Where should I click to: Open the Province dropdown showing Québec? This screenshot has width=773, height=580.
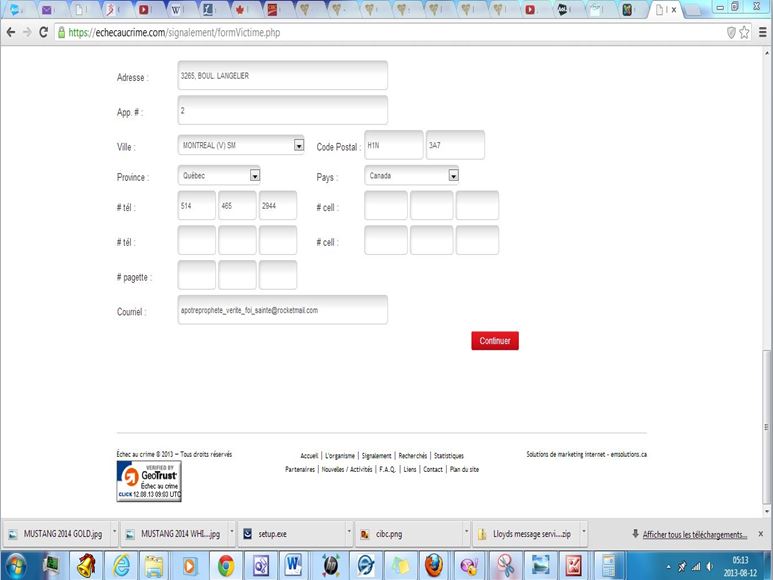(x=254, y=176)
